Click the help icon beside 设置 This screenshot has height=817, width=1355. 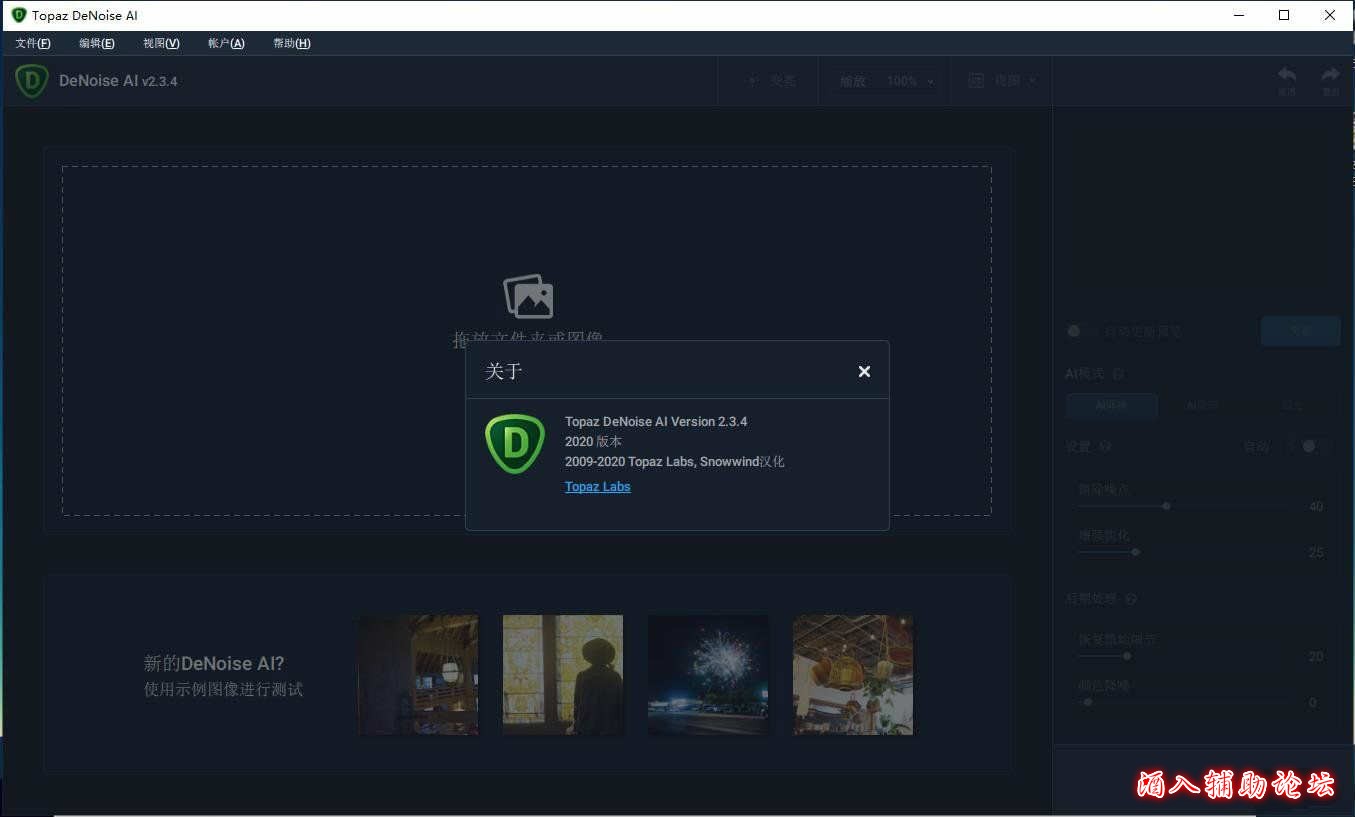[1105, 447]
